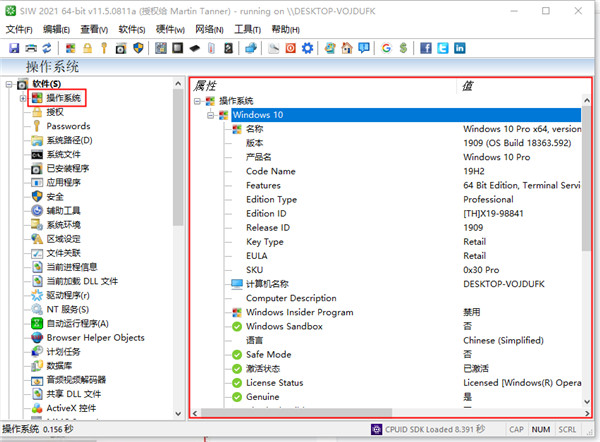Viewport: 600px width, 442px height.
Task: Collapse 操作系统 node in the properties panel
Action: click(197, 101)
